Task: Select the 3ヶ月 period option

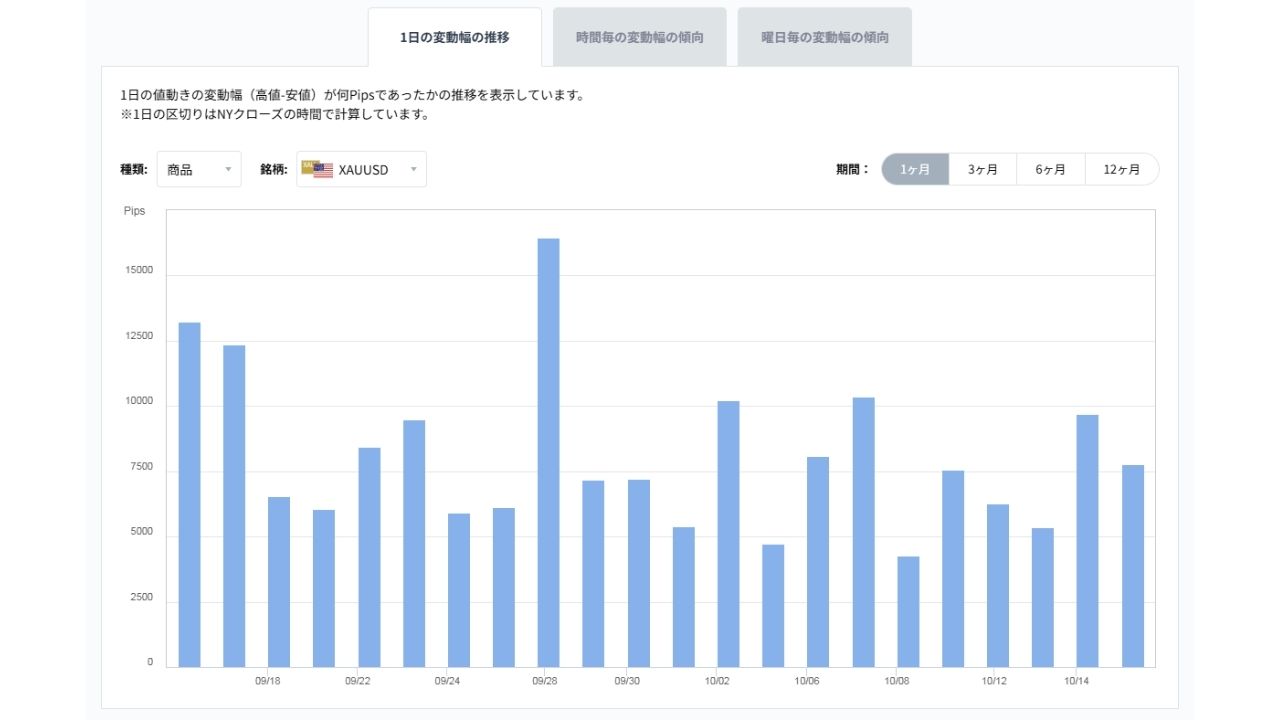Action: tap(983, 169)
